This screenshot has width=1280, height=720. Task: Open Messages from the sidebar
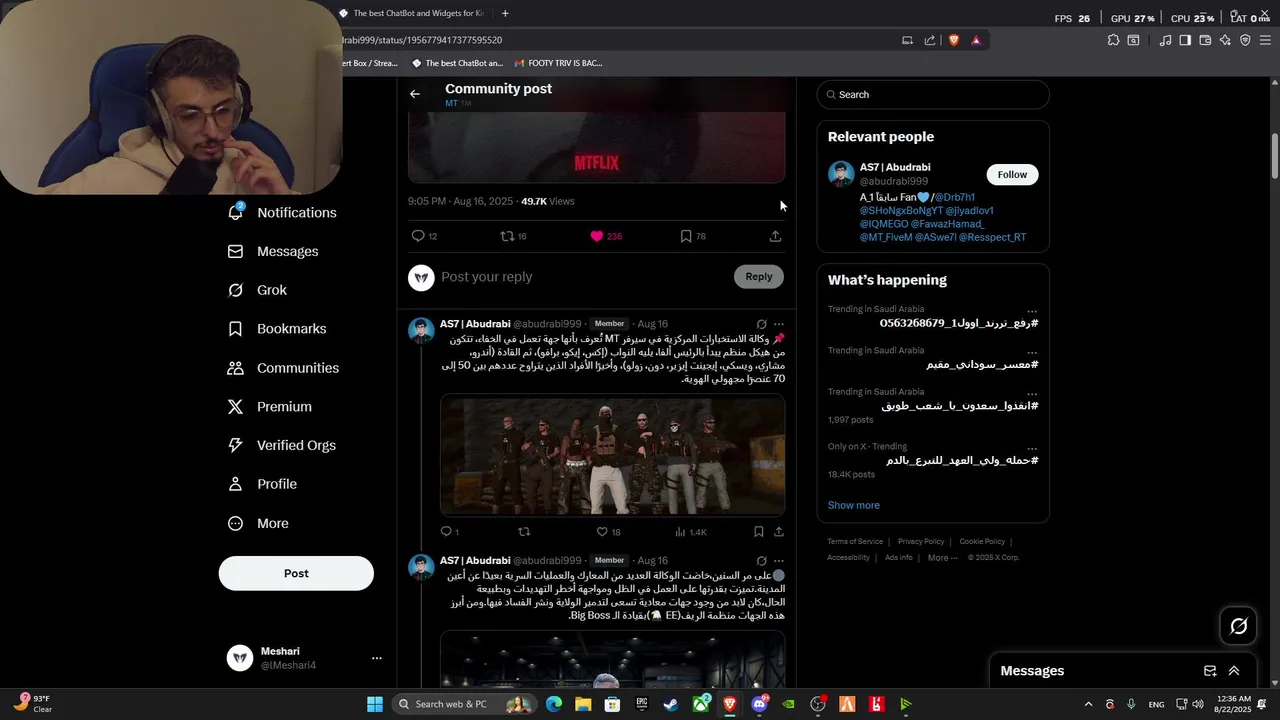tap(273, 252)
